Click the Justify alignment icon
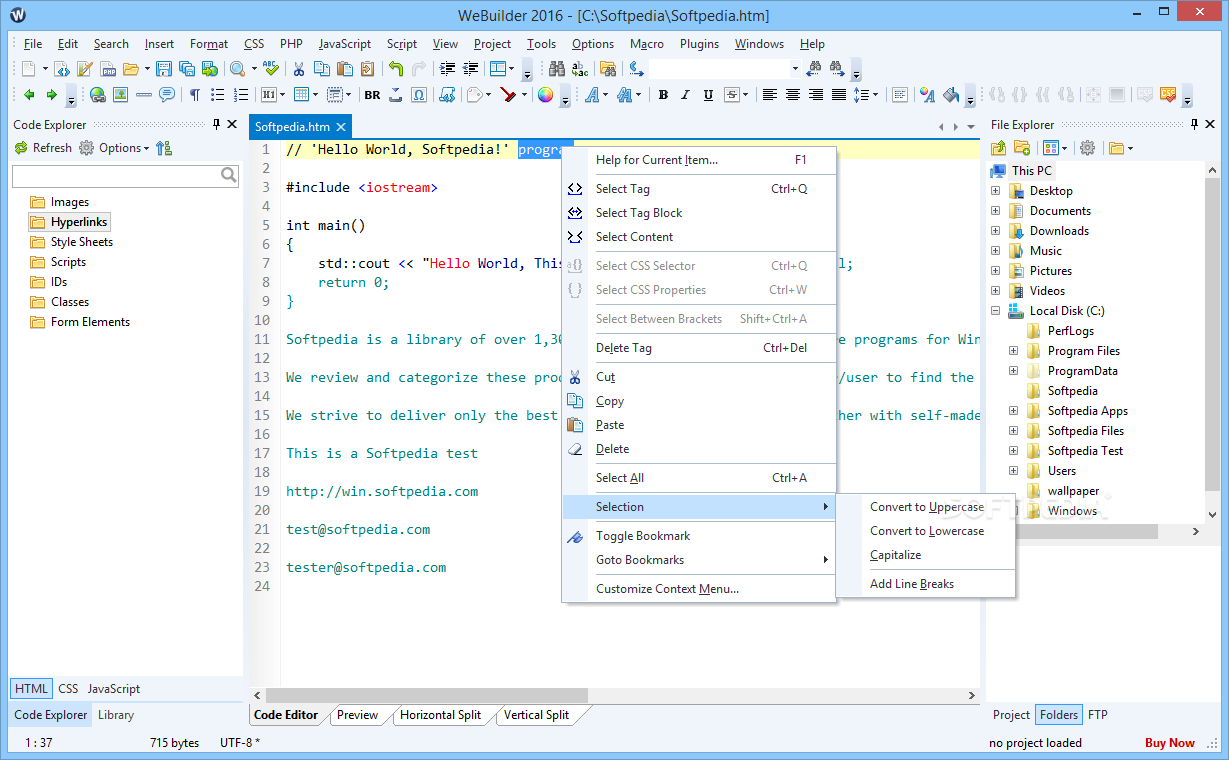This screenshot has height=760, width=1229. click(x=838, y=95)
